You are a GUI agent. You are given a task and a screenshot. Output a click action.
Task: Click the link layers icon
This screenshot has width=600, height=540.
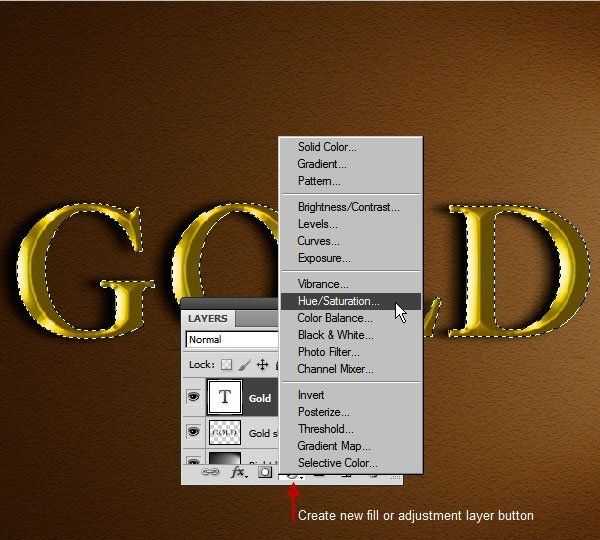tap(210, 473)
